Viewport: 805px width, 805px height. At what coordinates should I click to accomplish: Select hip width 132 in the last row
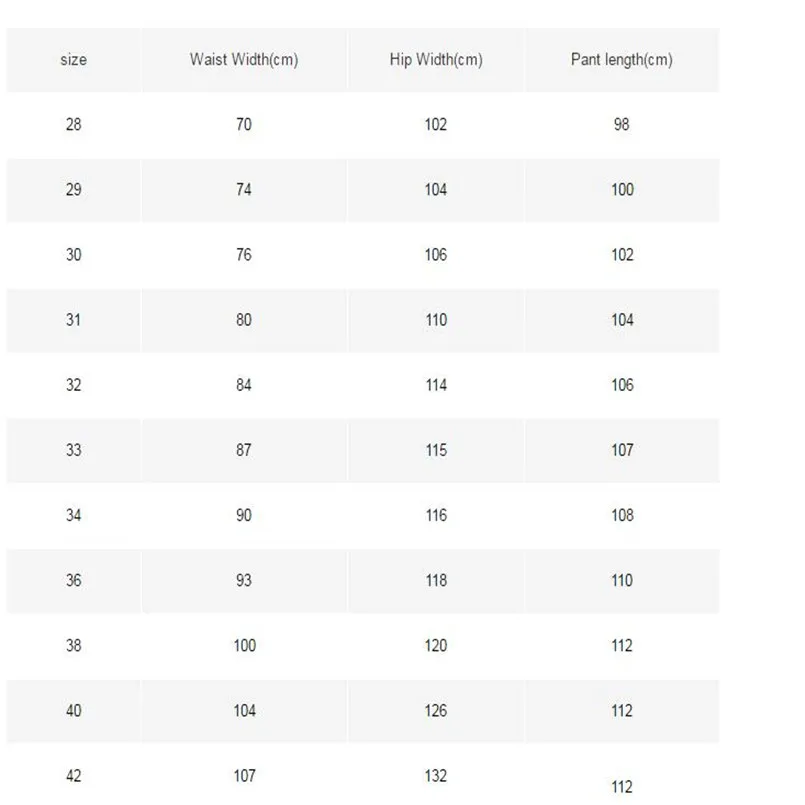436,776
